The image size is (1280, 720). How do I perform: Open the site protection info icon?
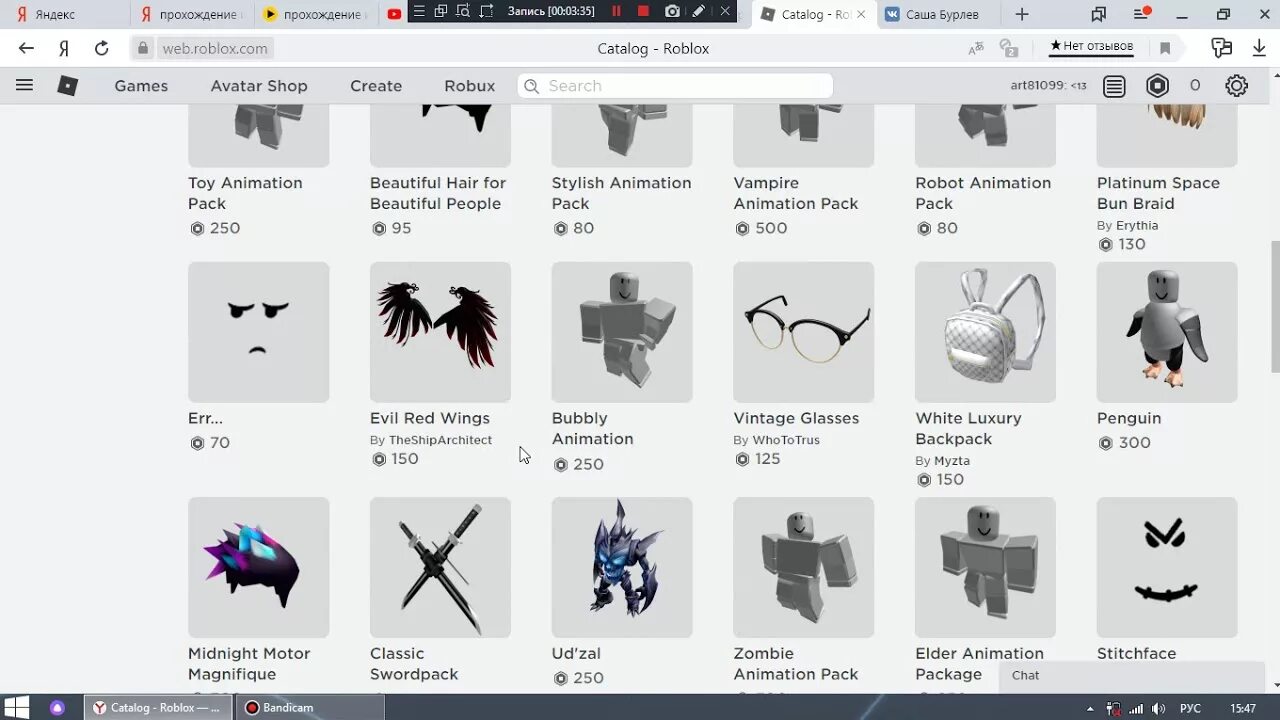point(1008,48)
